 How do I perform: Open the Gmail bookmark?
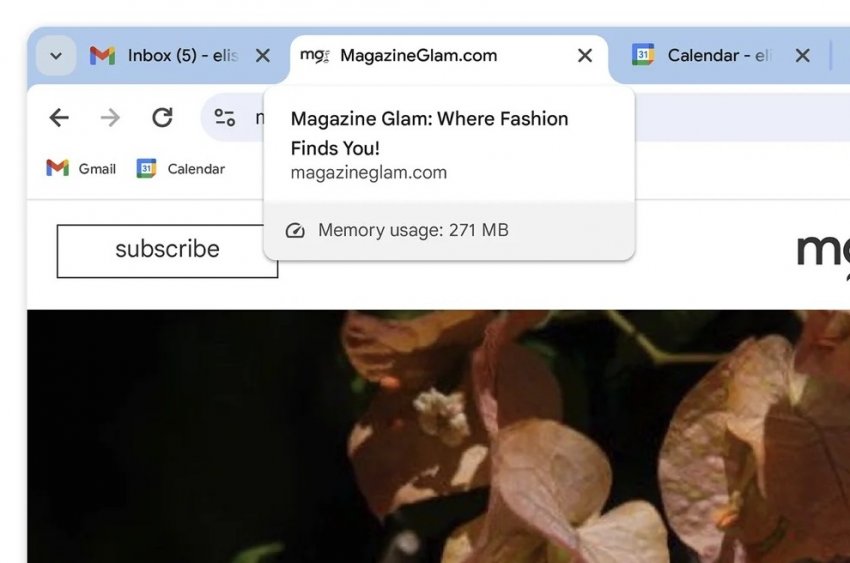pos(82,169)
